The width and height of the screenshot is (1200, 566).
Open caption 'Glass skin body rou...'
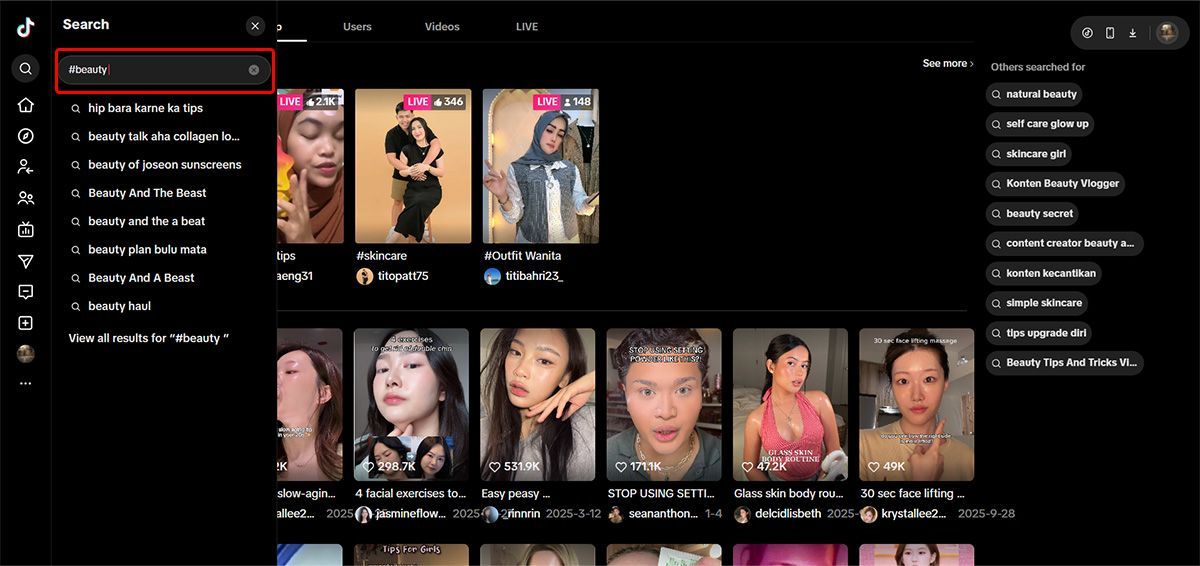[x=789, y=493]
